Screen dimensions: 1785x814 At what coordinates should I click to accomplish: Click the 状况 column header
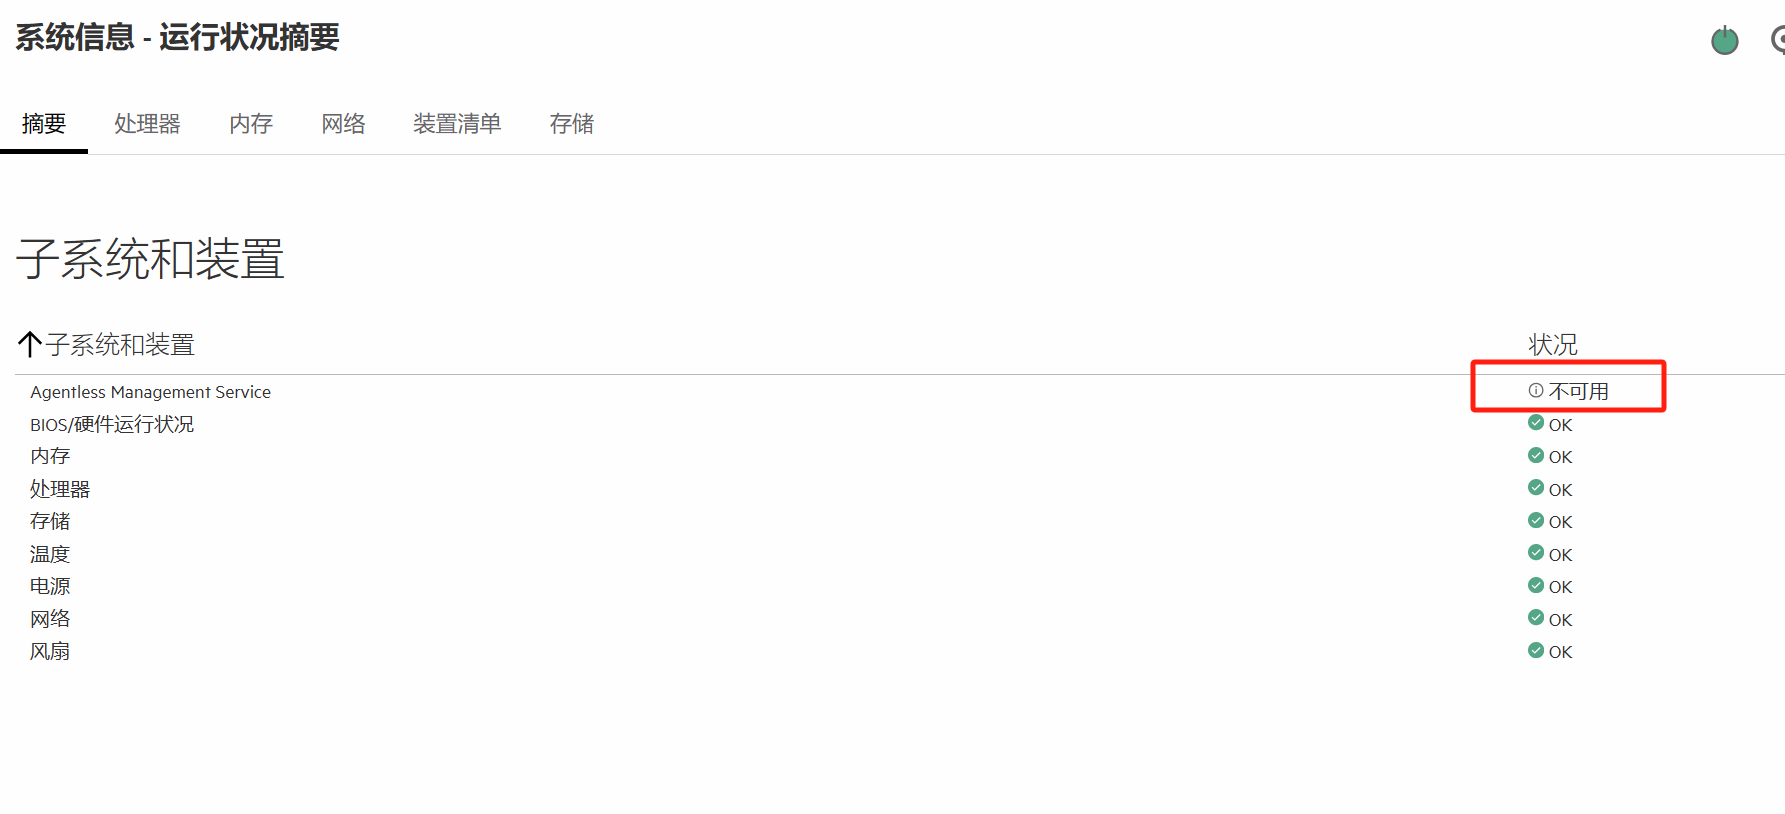pos(1552,345)
